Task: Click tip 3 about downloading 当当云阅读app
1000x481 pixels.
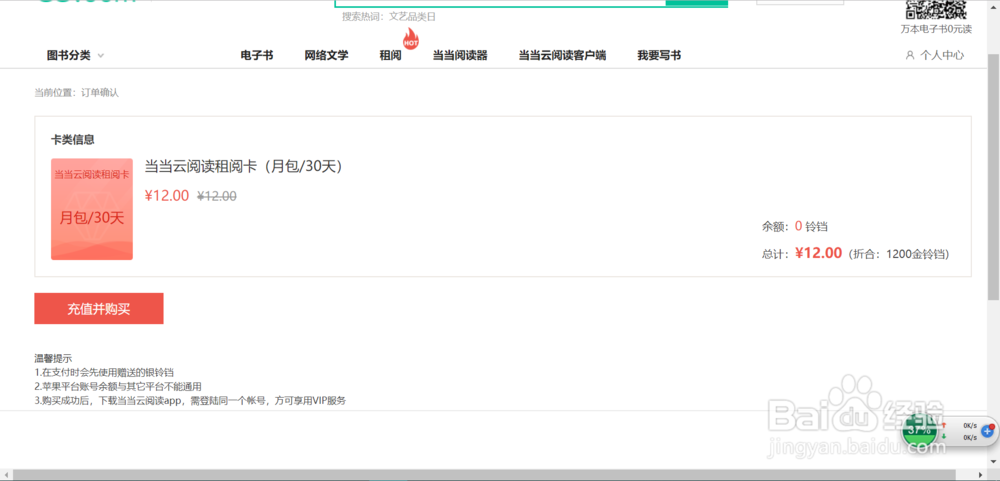Action: (x=190, y=401)
